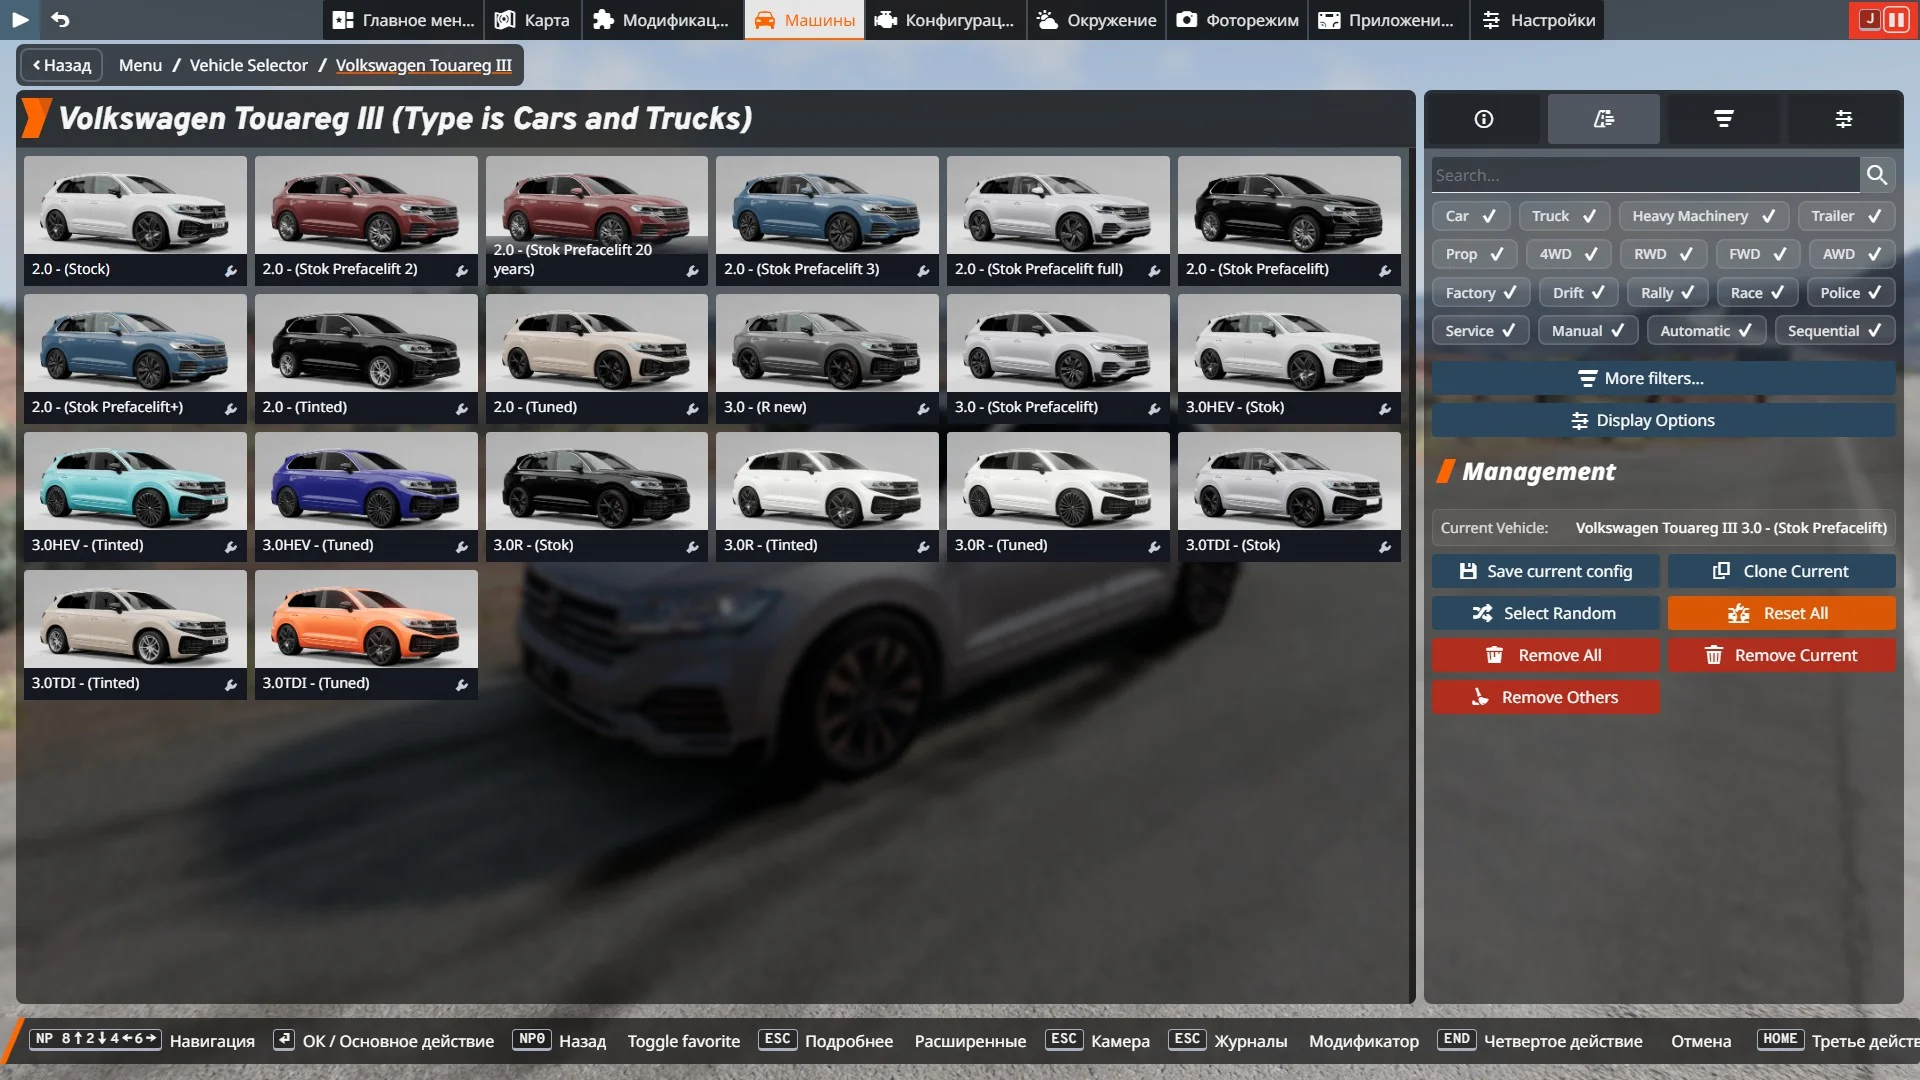1920x1080 pixels.
Task: Toggle the Car filter
Action: [x=1471, y=216]
